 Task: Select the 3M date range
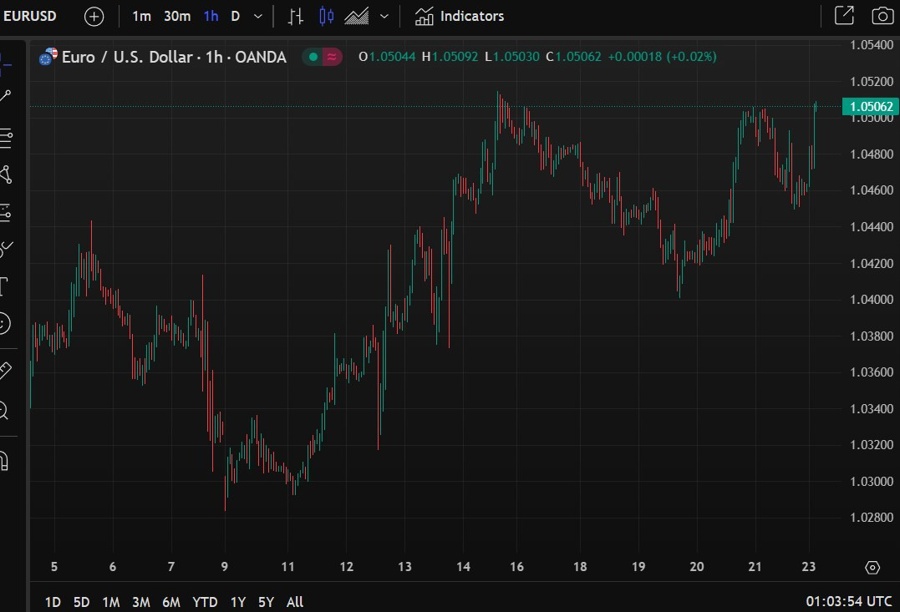pos(141,602)
